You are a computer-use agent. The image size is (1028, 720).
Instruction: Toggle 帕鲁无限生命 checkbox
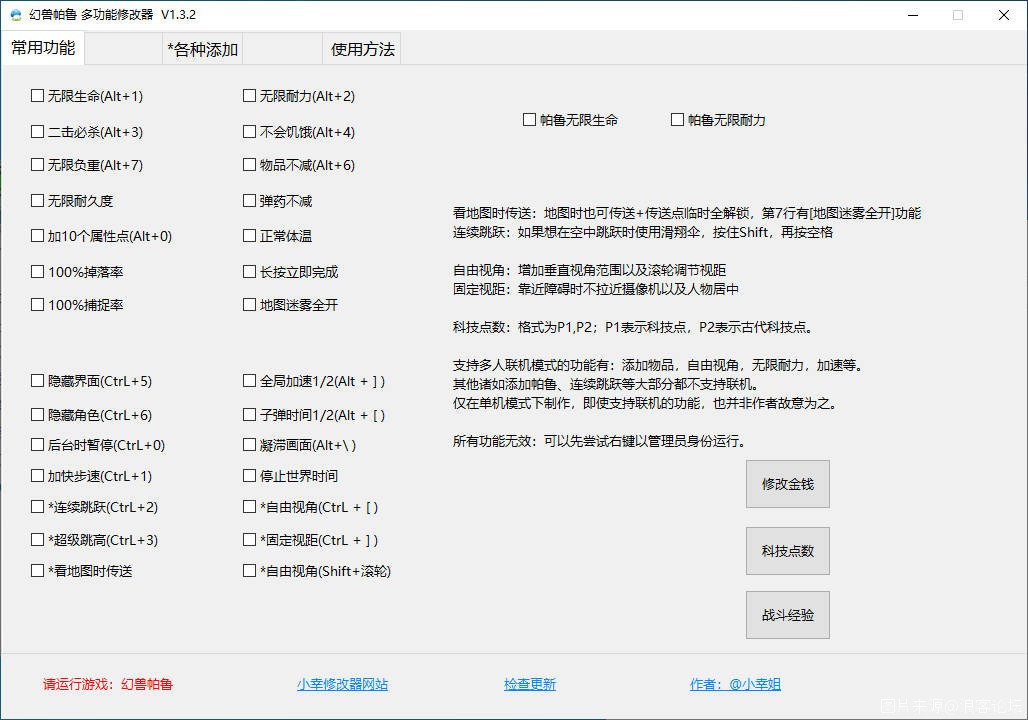pos(530,120)
